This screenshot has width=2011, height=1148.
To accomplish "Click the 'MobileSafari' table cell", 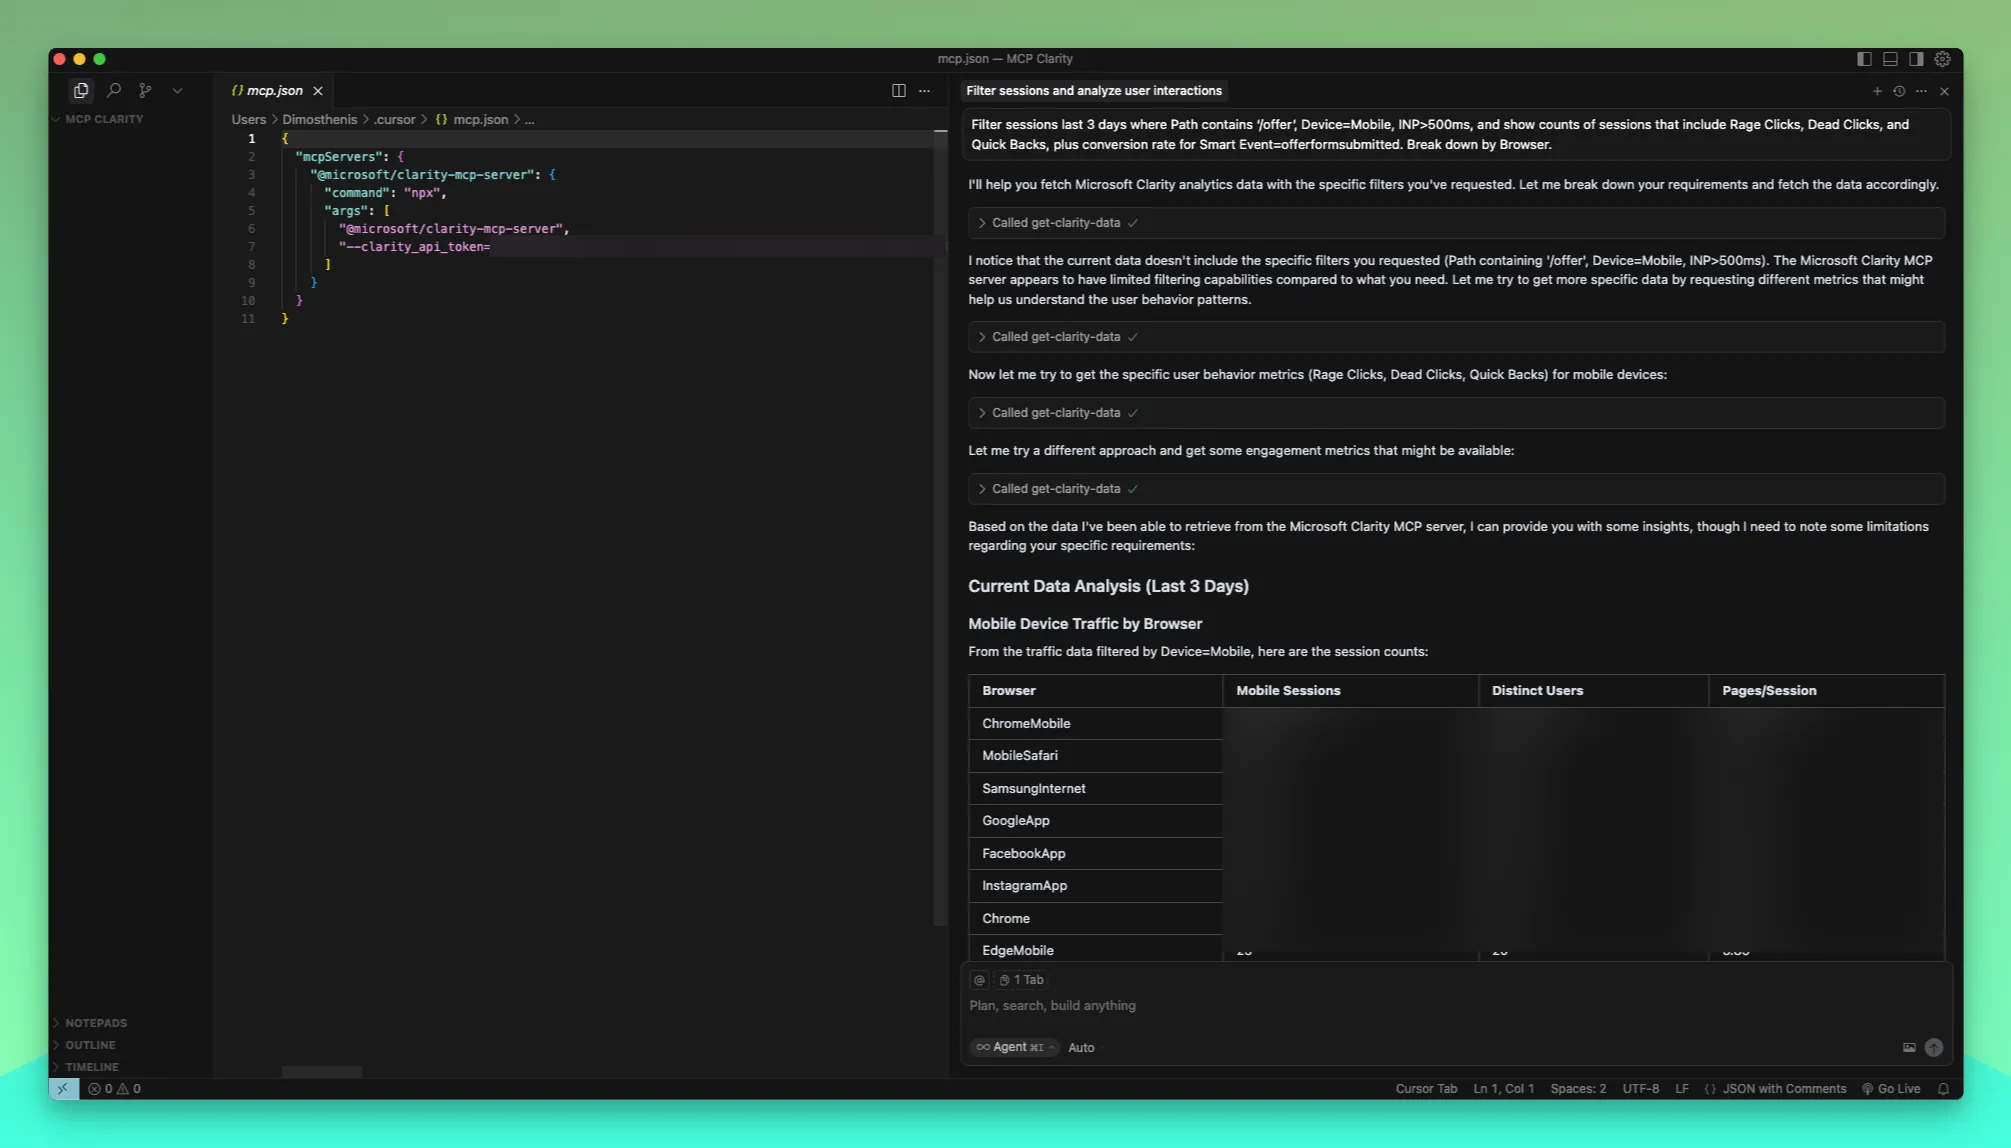I will pos(1095,756).
